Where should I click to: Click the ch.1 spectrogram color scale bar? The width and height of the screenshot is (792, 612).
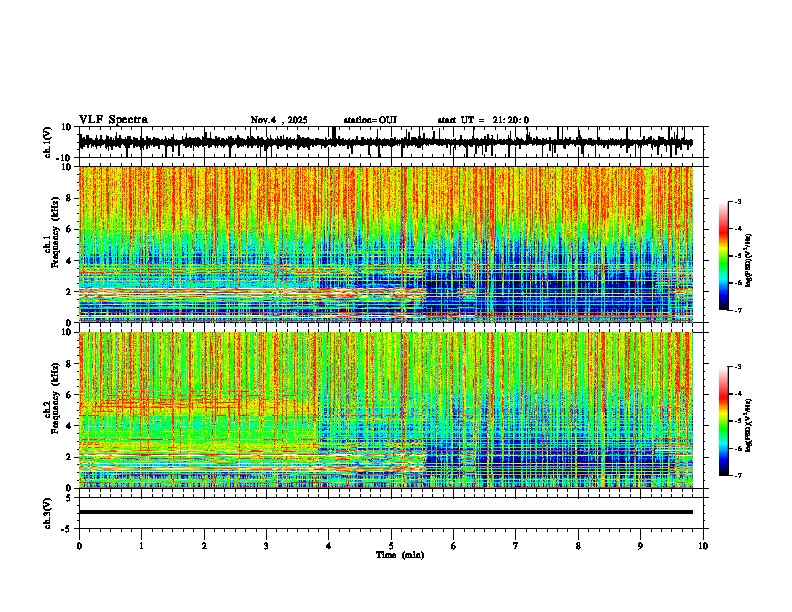723,256
